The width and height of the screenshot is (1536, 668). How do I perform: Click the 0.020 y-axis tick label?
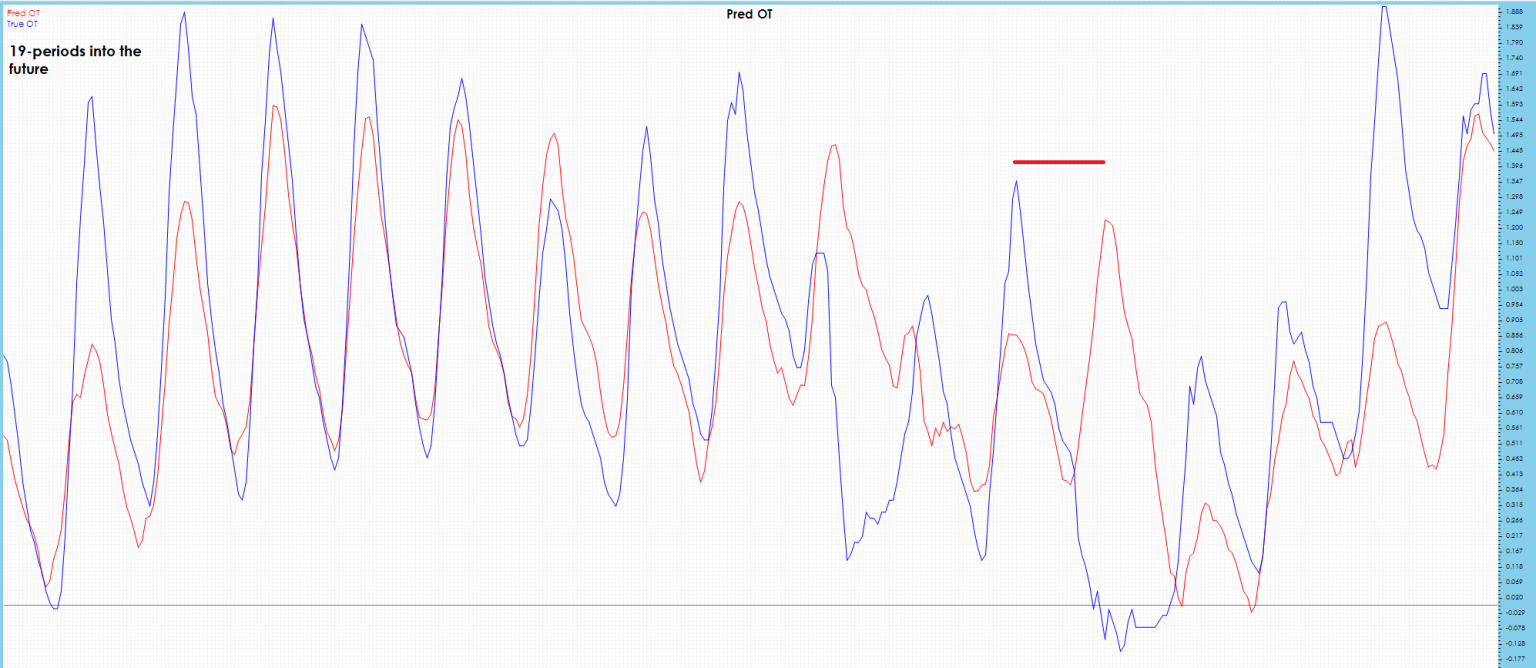point(1516,595)
